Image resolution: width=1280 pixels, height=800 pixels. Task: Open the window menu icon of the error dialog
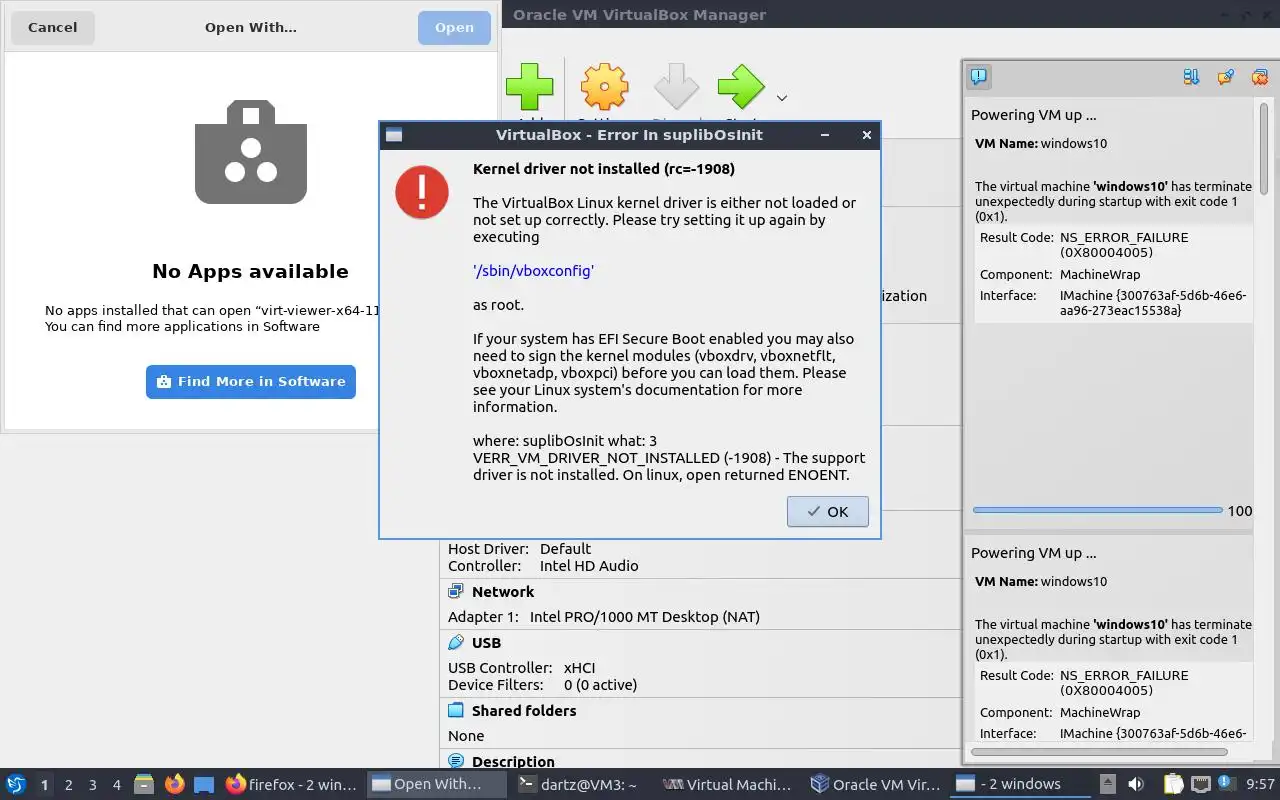(x=394, y=135)
